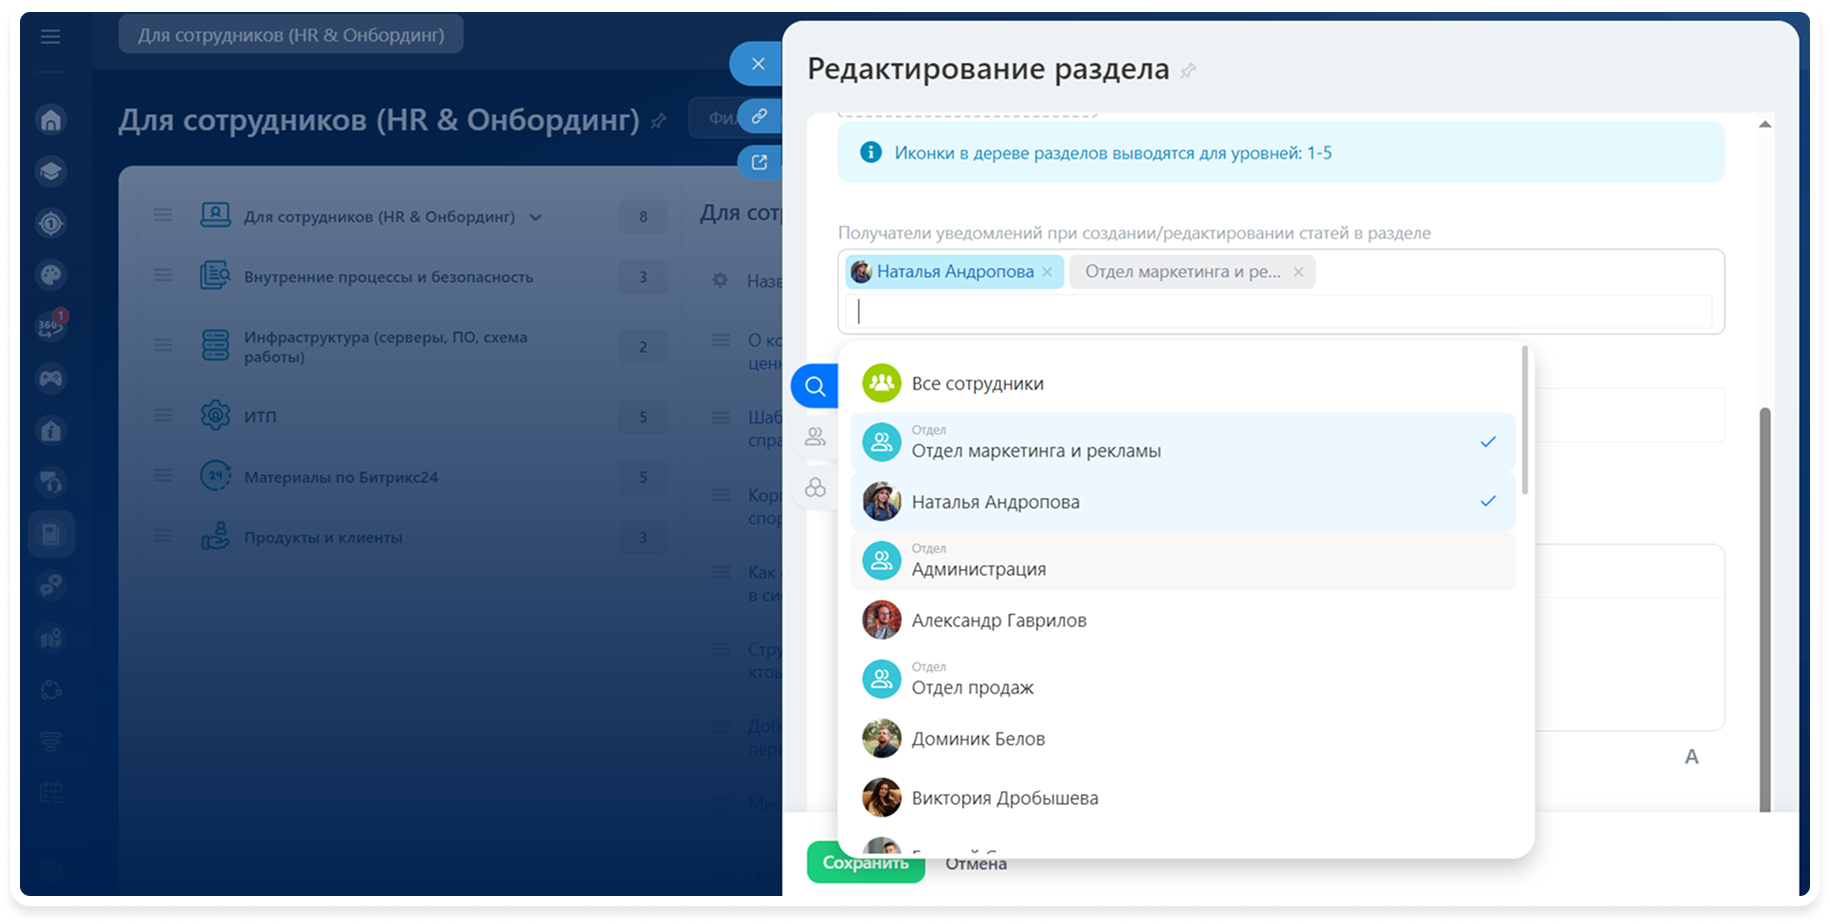Viewport: 1830px width, 924px height.
Task: Switch to the departments structure tab in picker
Action: [x=815, y=487]
